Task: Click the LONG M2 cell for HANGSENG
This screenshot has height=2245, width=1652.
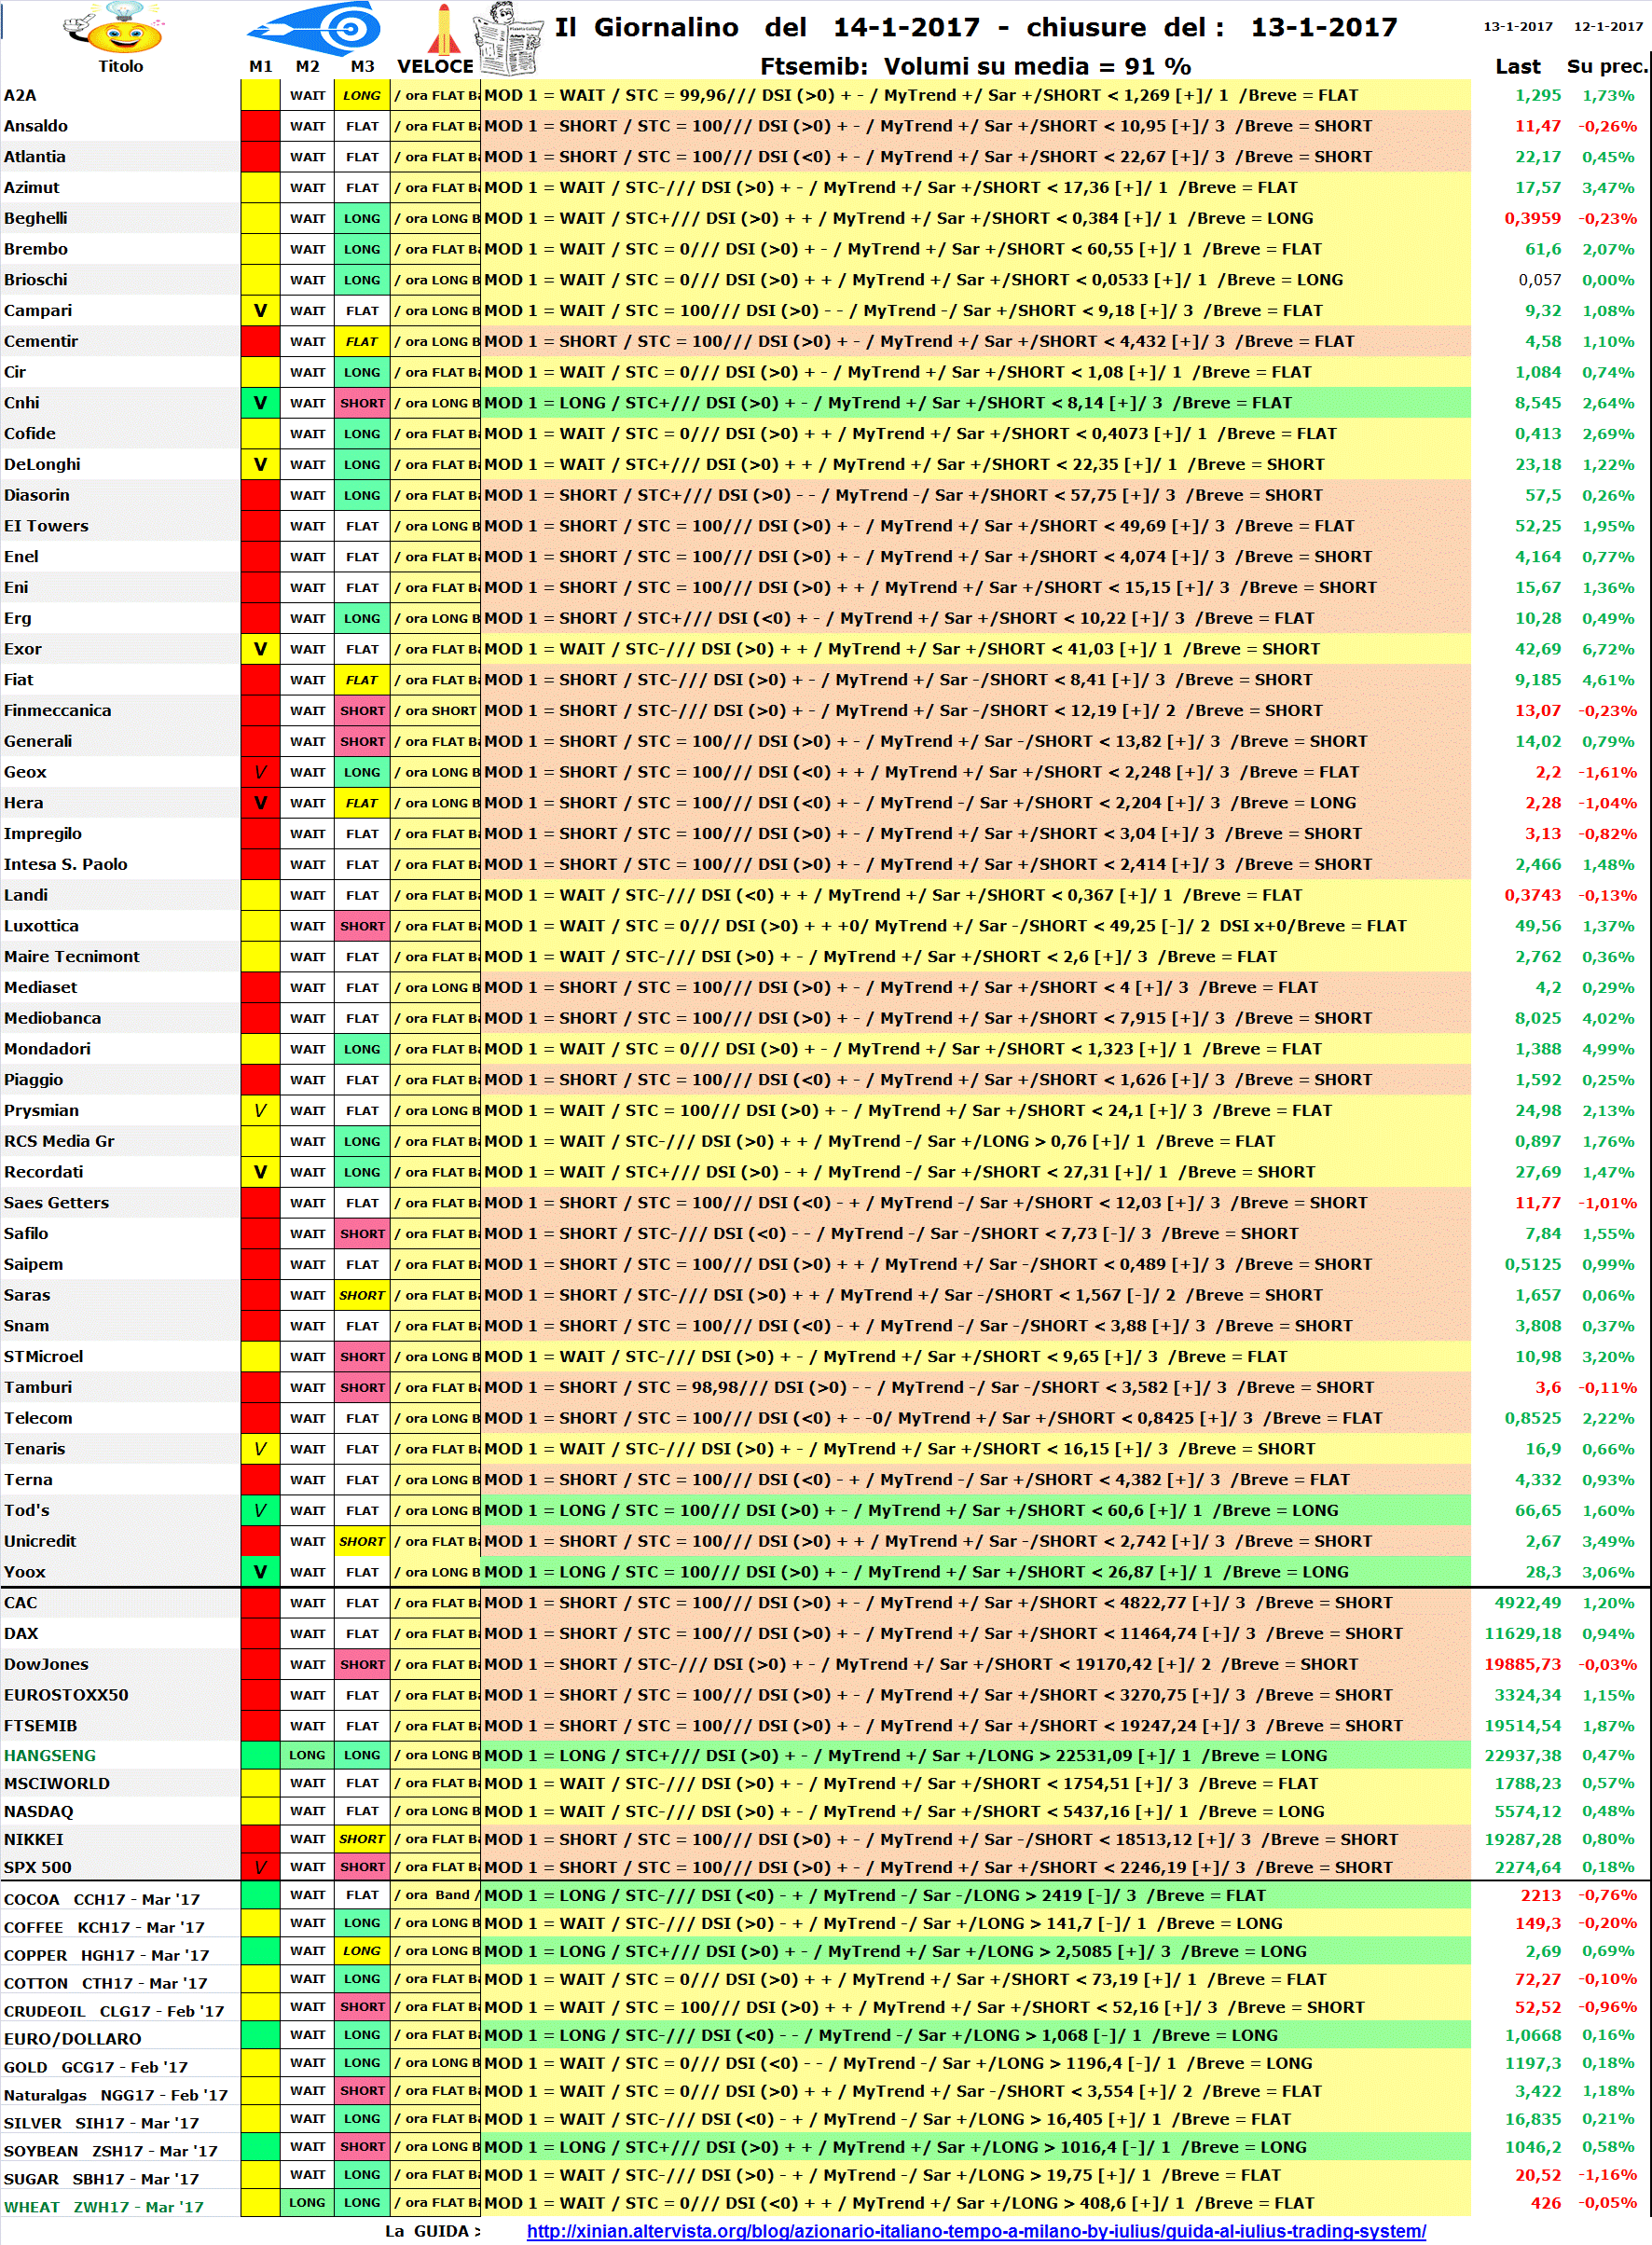Action: (x=307, y=1755)
